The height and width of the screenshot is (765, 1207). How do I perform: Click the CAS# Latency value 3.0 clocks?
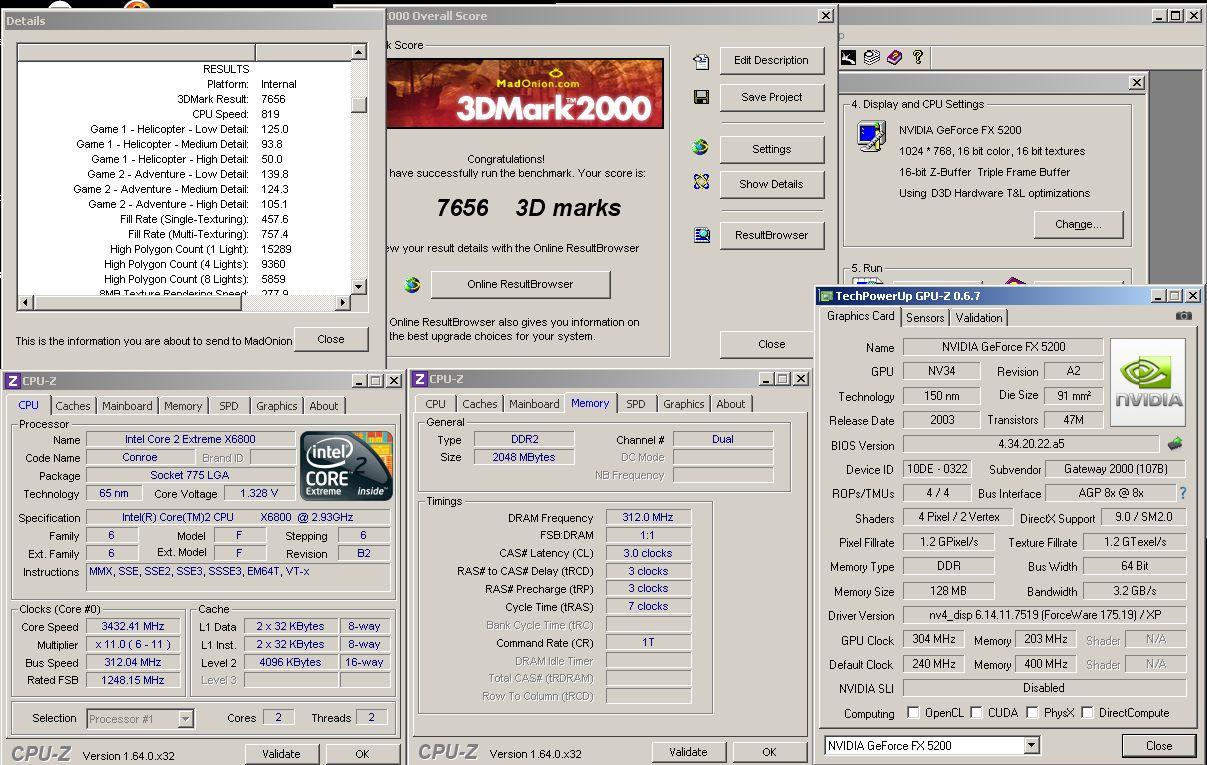pos(648,553)
